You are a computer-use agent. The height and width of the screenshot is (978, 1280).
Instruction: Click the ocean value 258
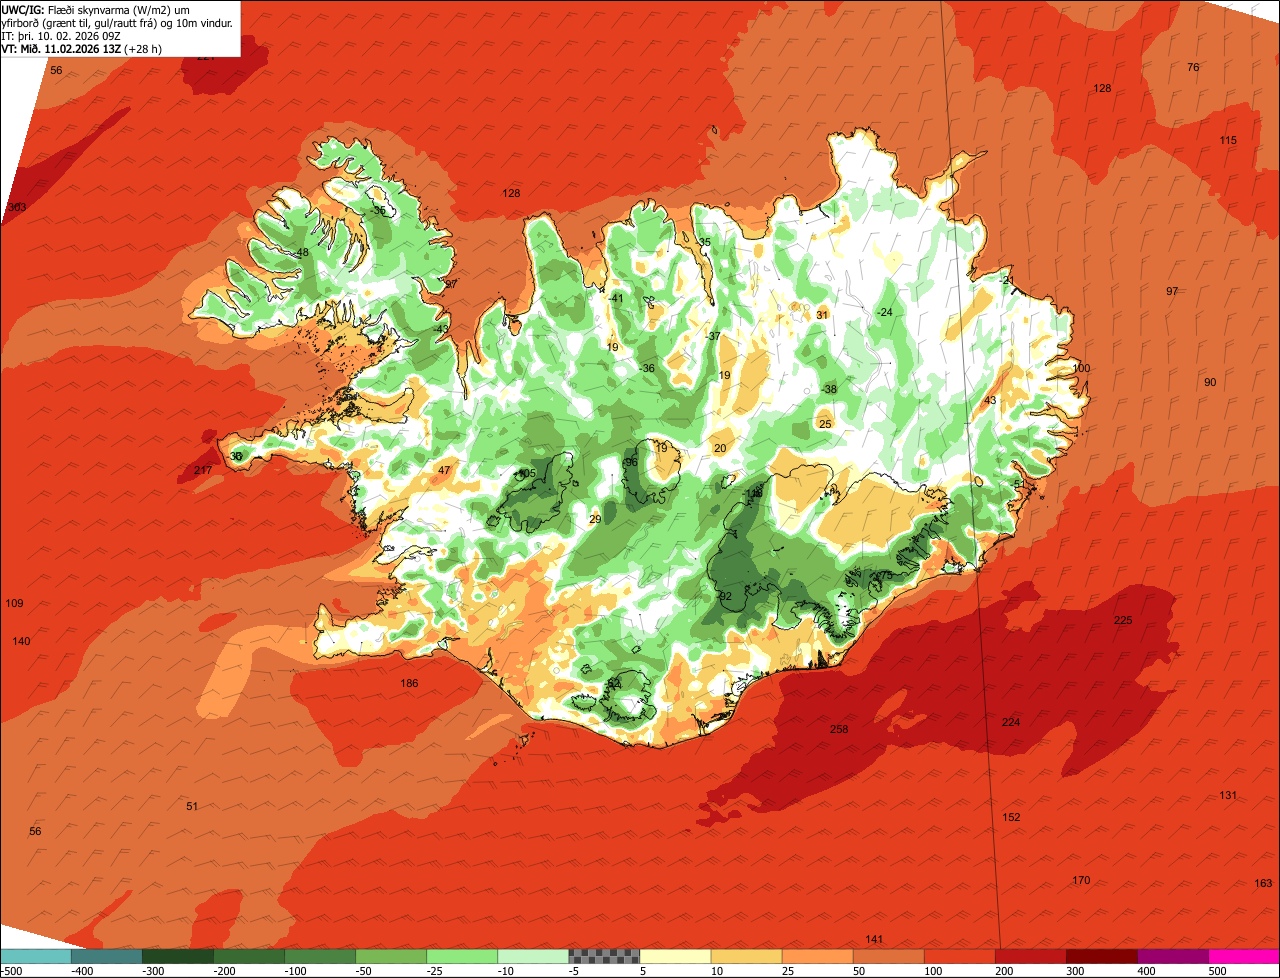pyautogui.click(x=839, y=729)
